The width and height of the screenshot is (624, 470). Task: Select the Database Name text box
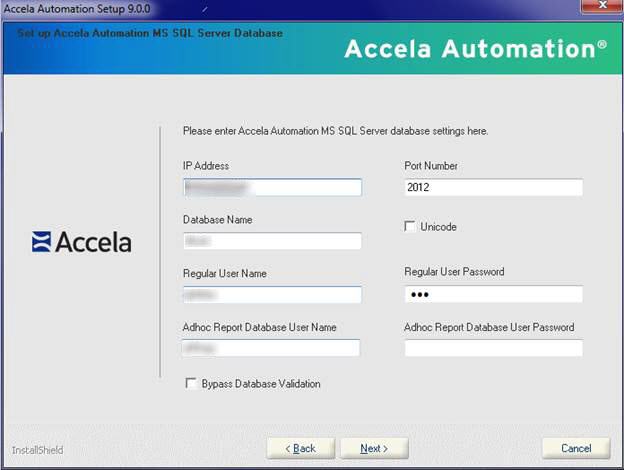click(272, 241)
